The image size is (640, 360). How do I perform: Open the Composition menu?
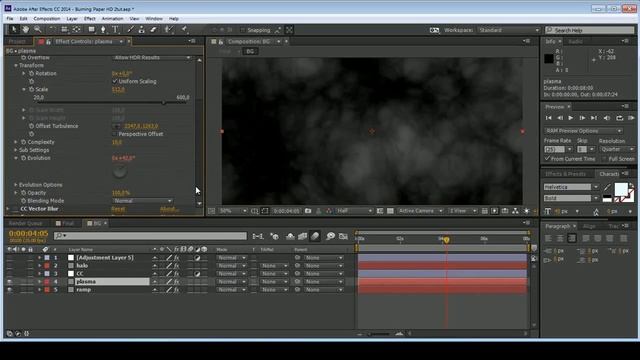coord(47,19)
